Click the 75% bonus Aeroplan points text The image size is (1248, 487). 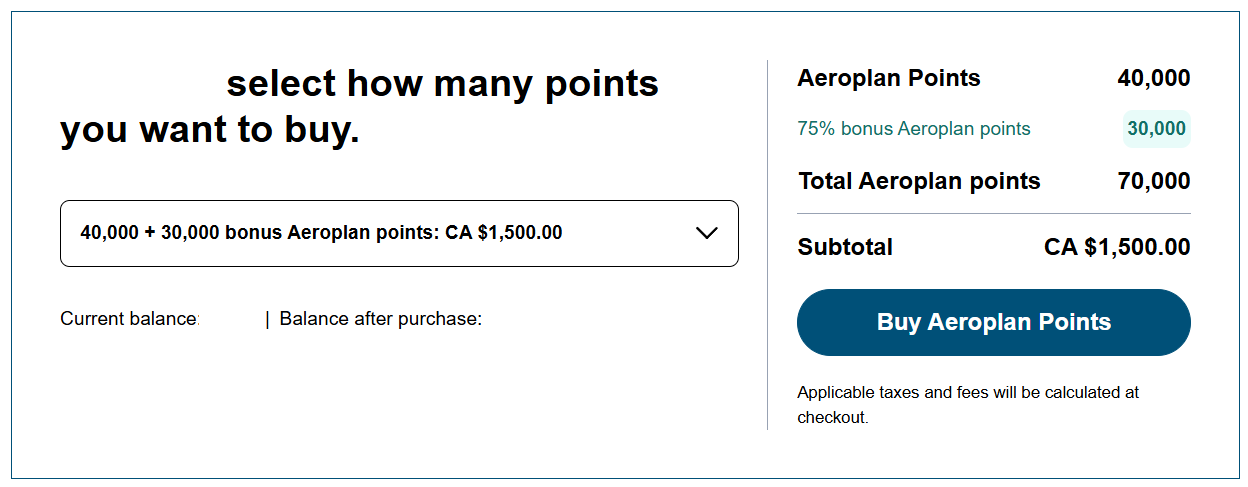(913, 129)
